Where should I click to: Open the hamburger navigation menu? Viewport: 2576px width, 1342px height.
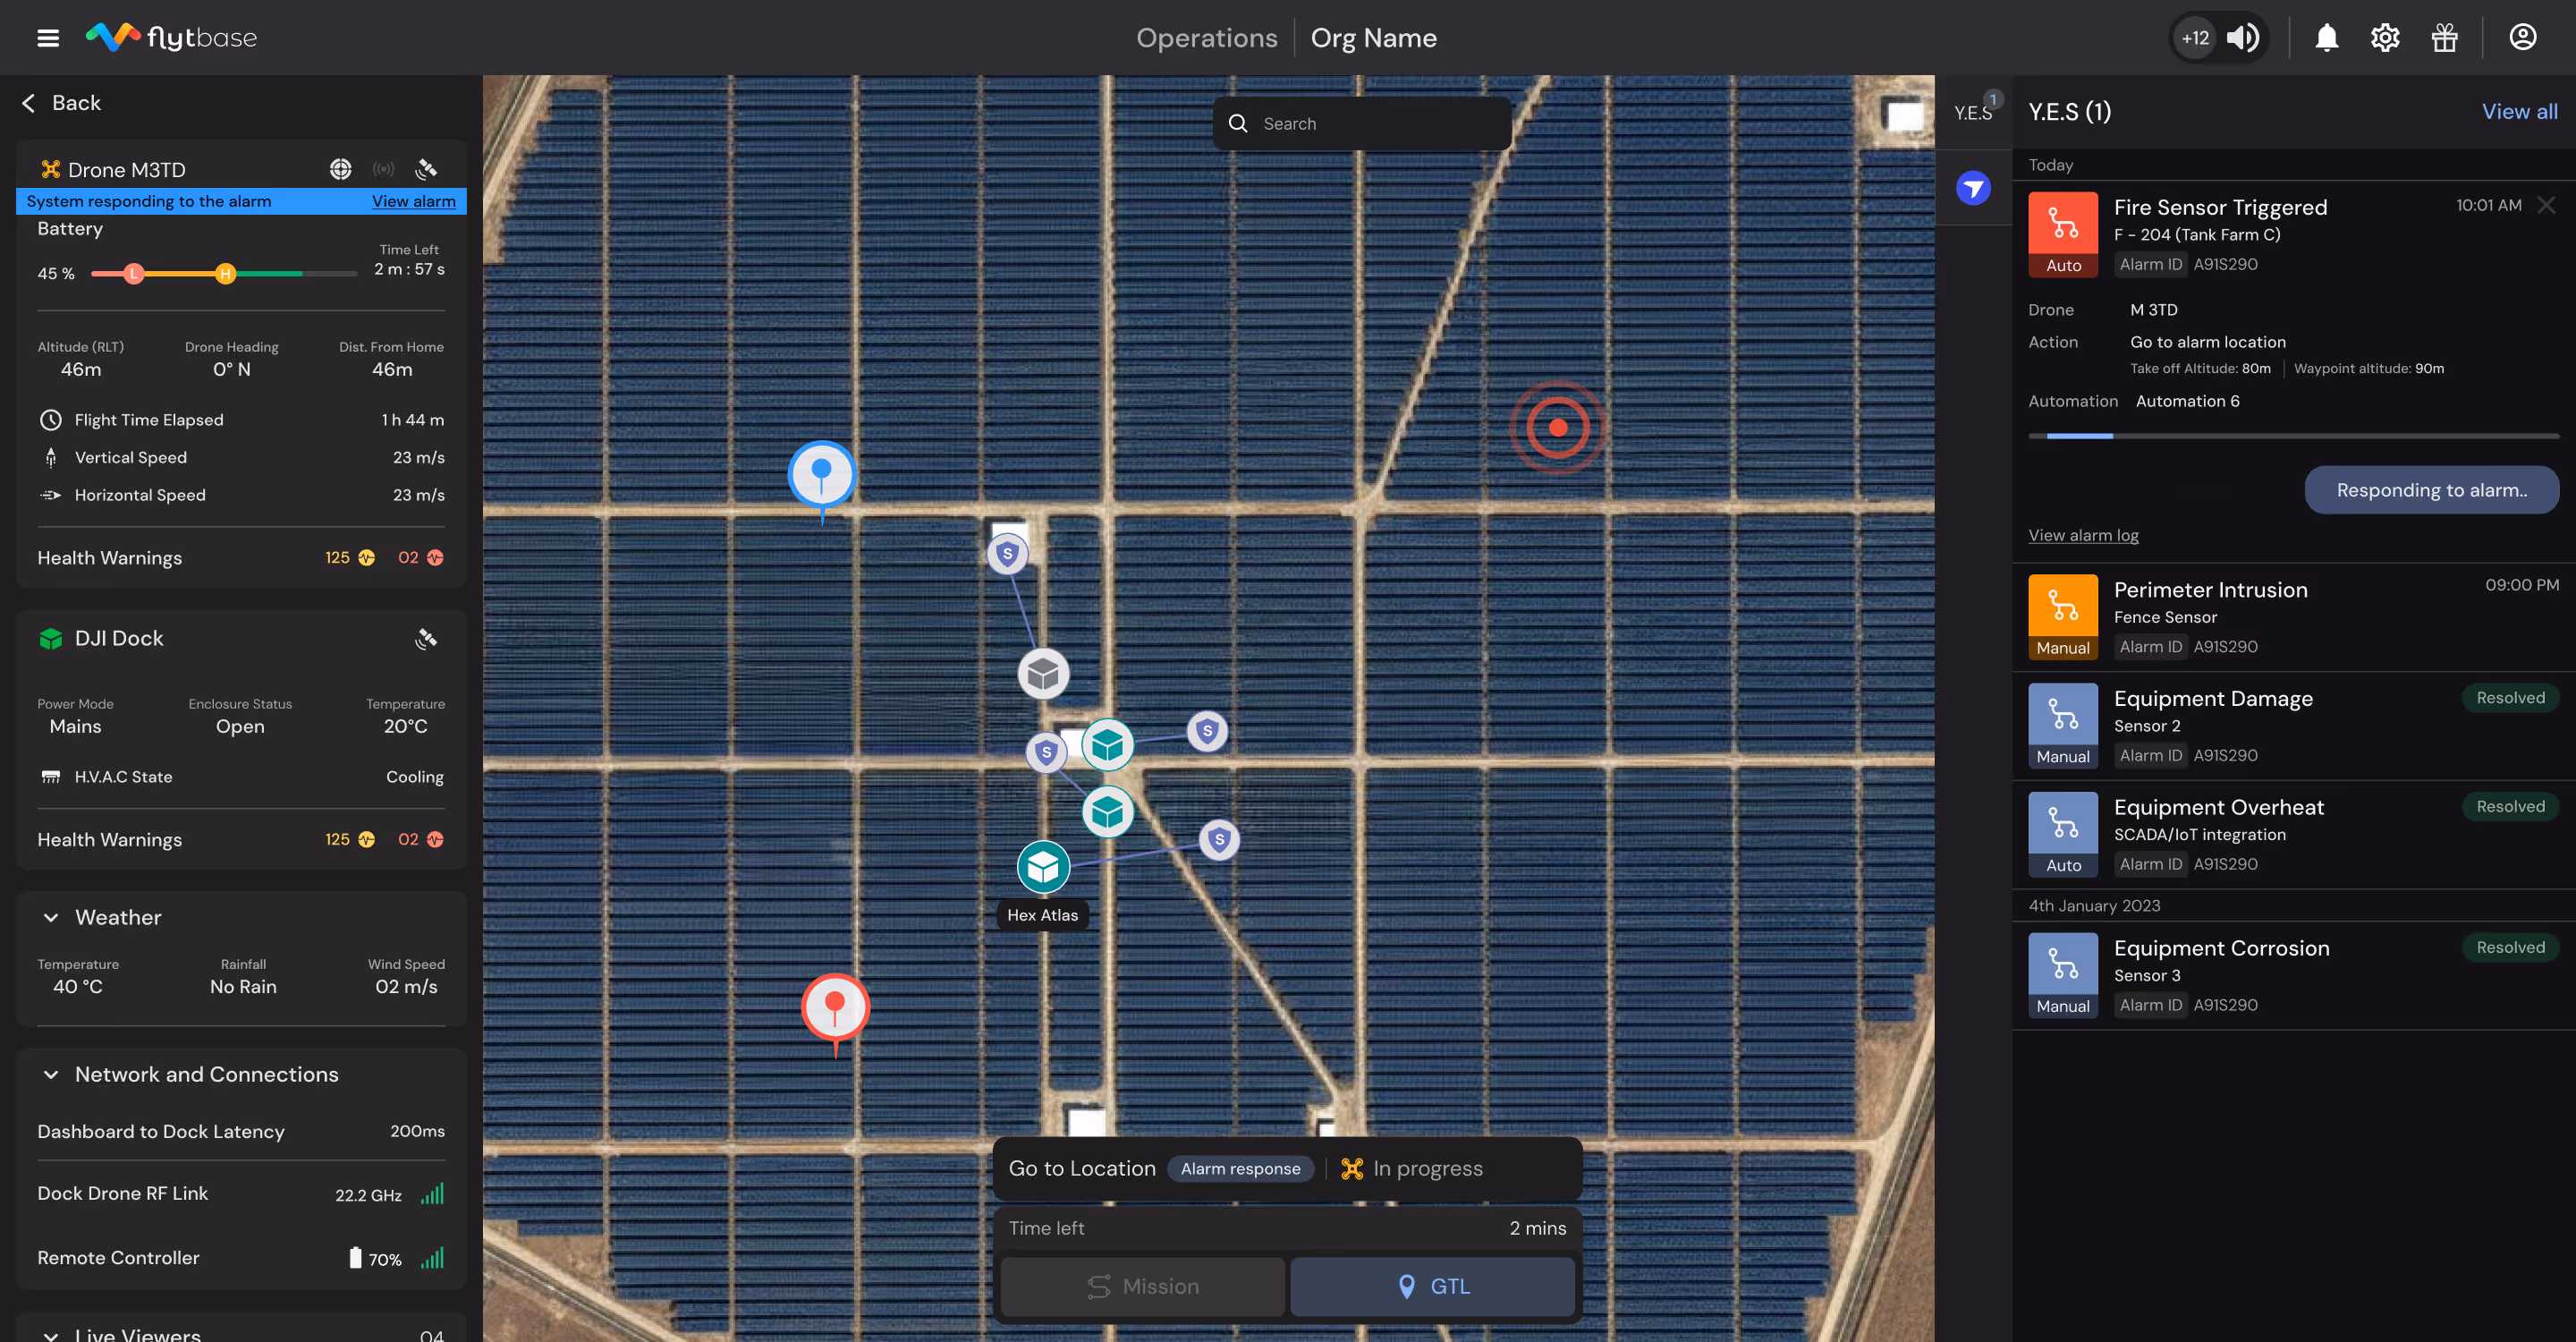pos(48,38)
